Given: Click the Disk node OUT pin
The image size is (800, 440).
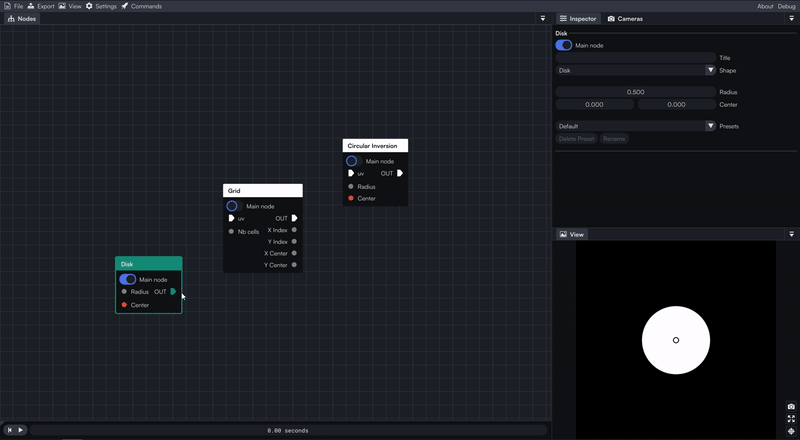Looking at the screenshot, I should click(173, 291).
